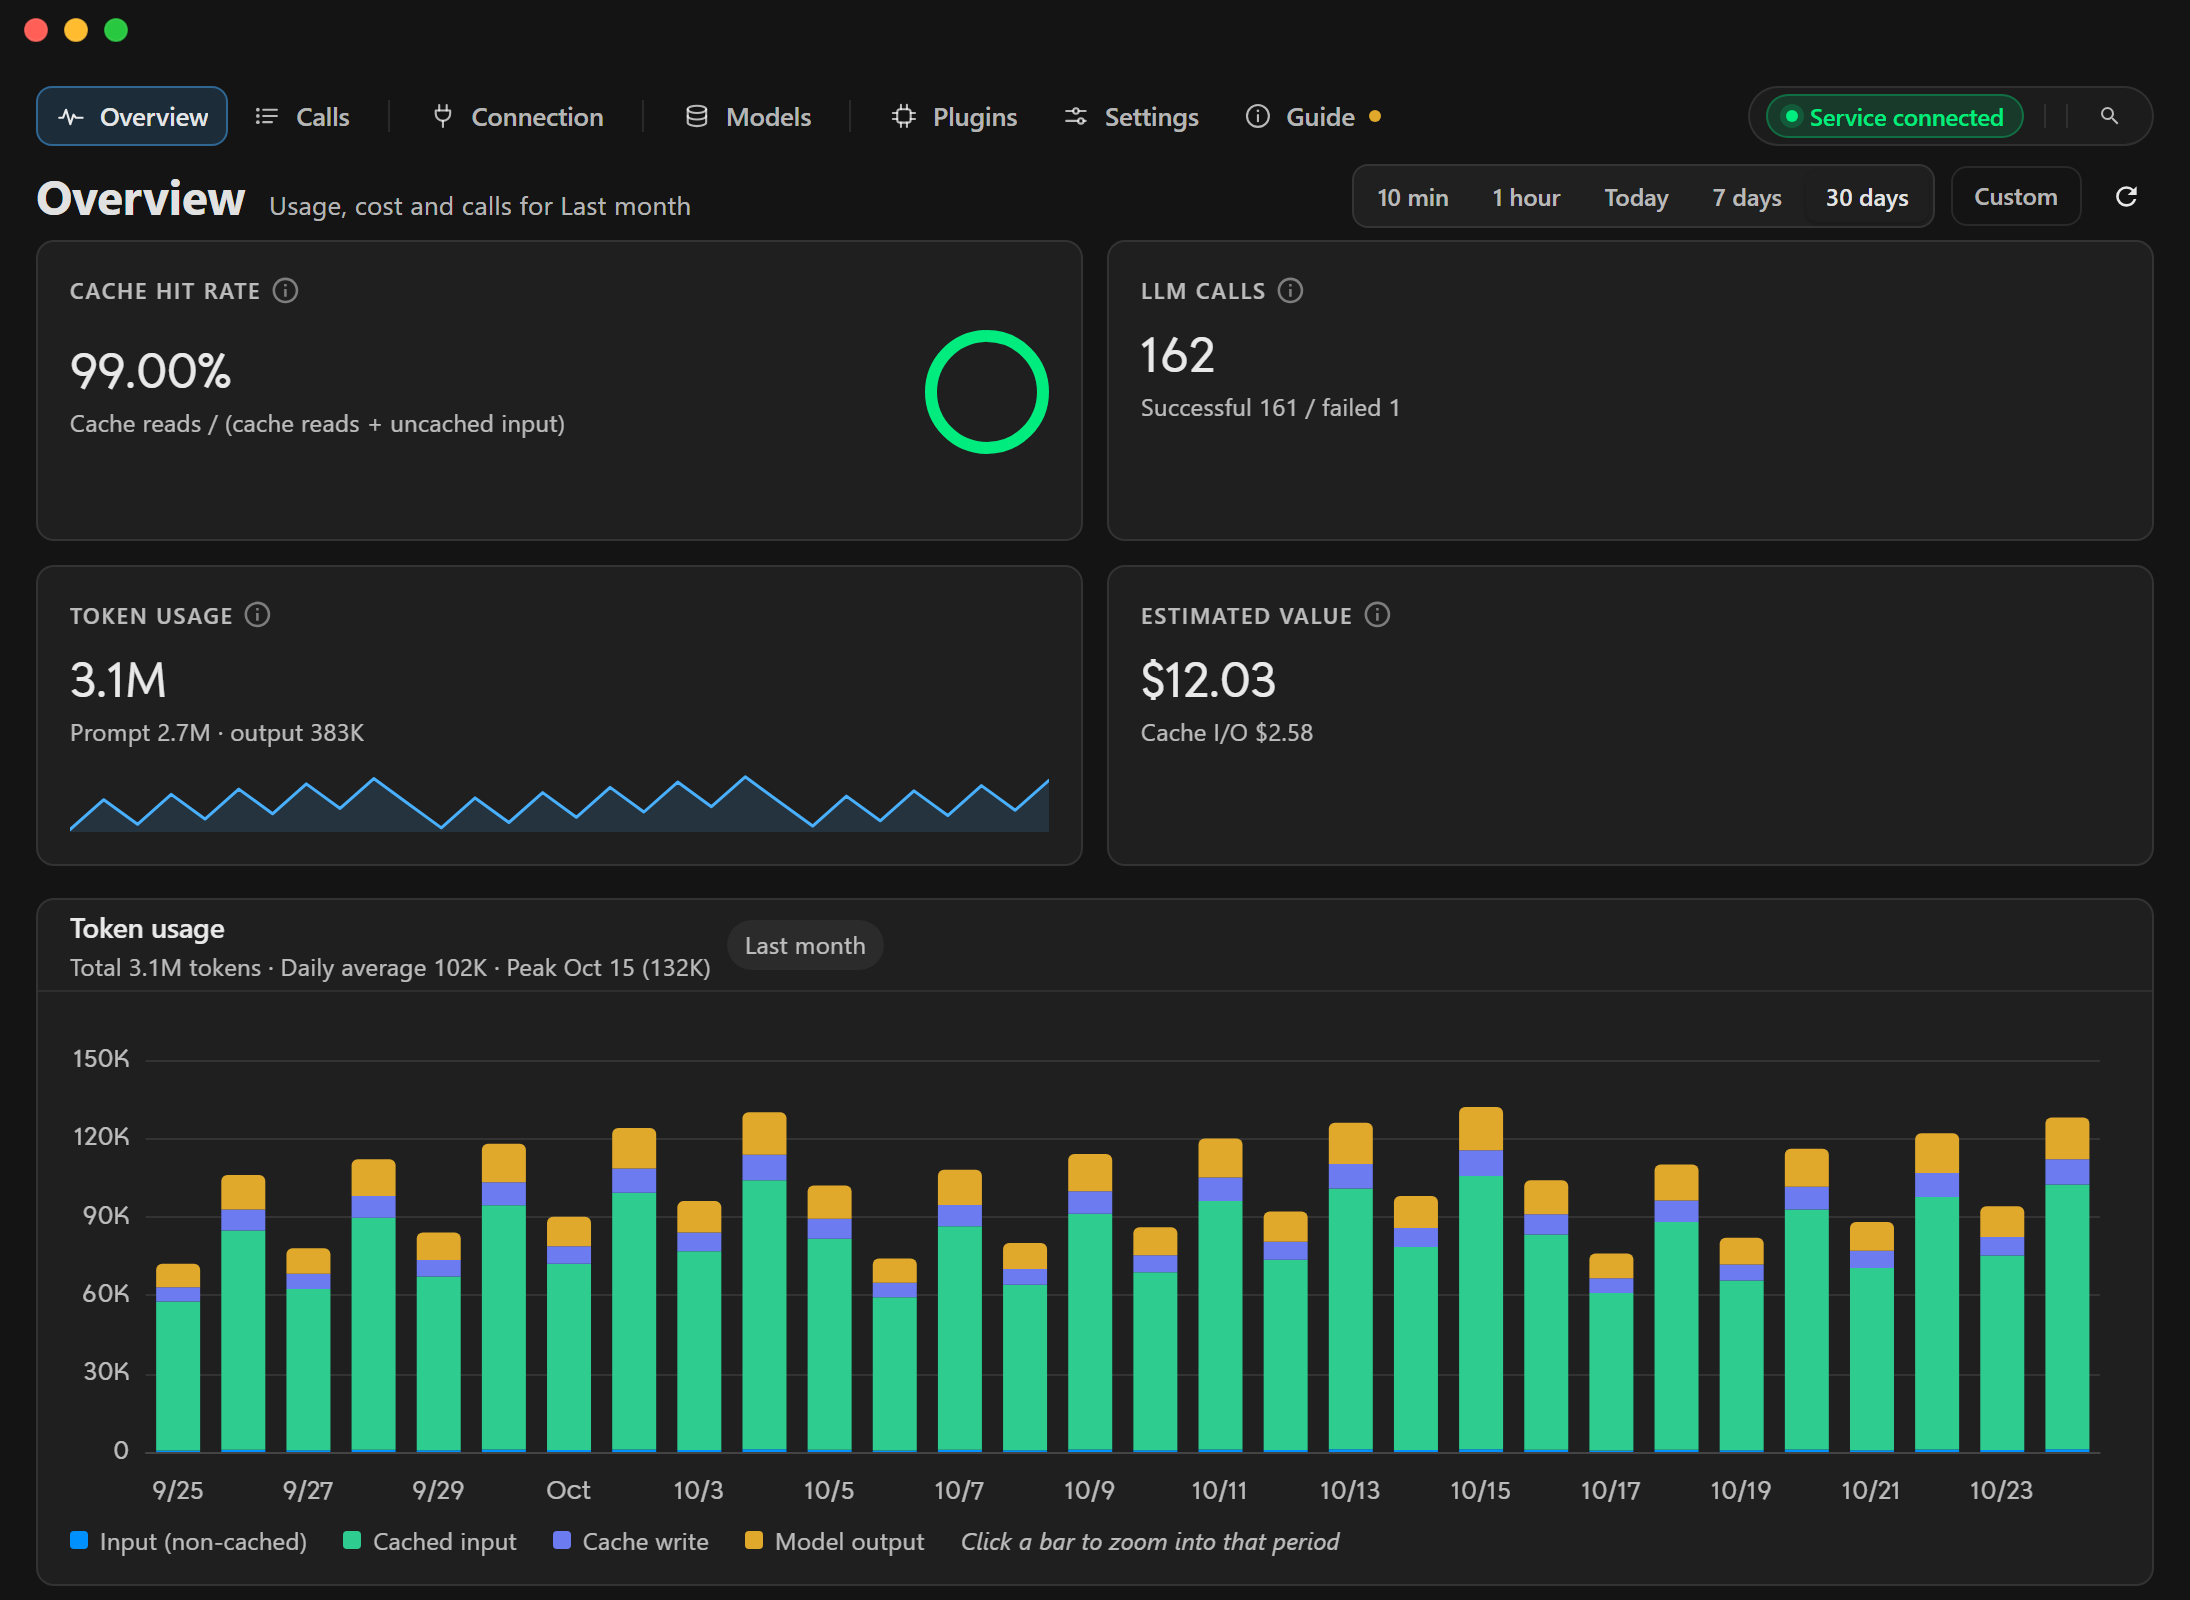Select the 30 days time range

click(x=1867, y=197)
